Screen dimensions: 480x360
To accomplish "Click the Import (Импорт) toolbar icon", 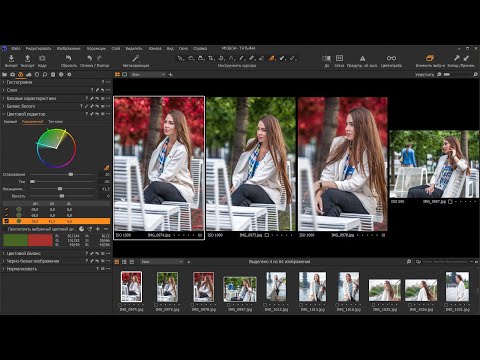I will [x=11, y=59].
